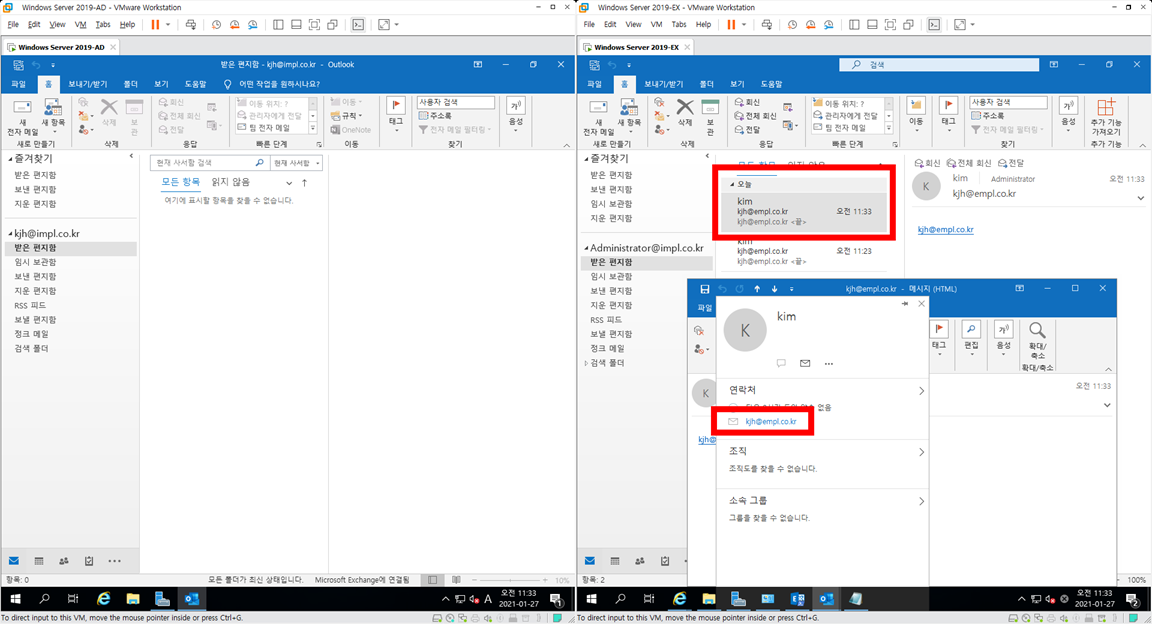Click the Mail view icon in AD navigation bar
The height and width of the screenshot is (624, 1152).
coord(14,561)
